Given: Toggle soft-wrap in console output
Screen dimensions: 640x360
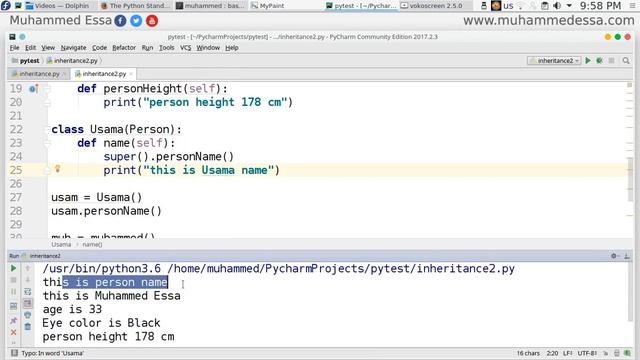Looking at the screenshot, I should pos(27,292).
